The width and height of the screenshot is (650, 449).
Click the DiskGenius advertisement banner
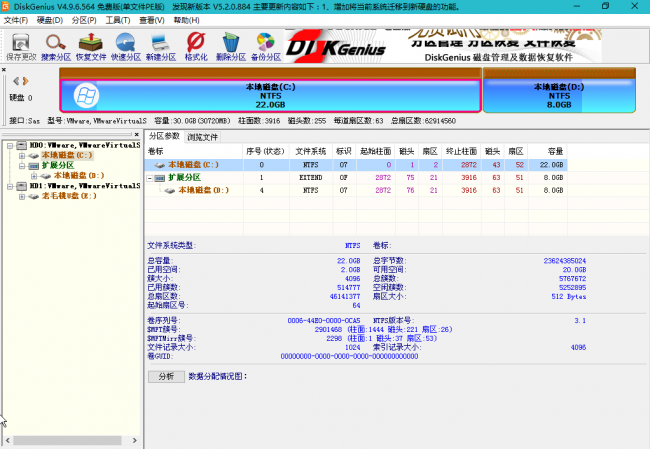(443, 46)
